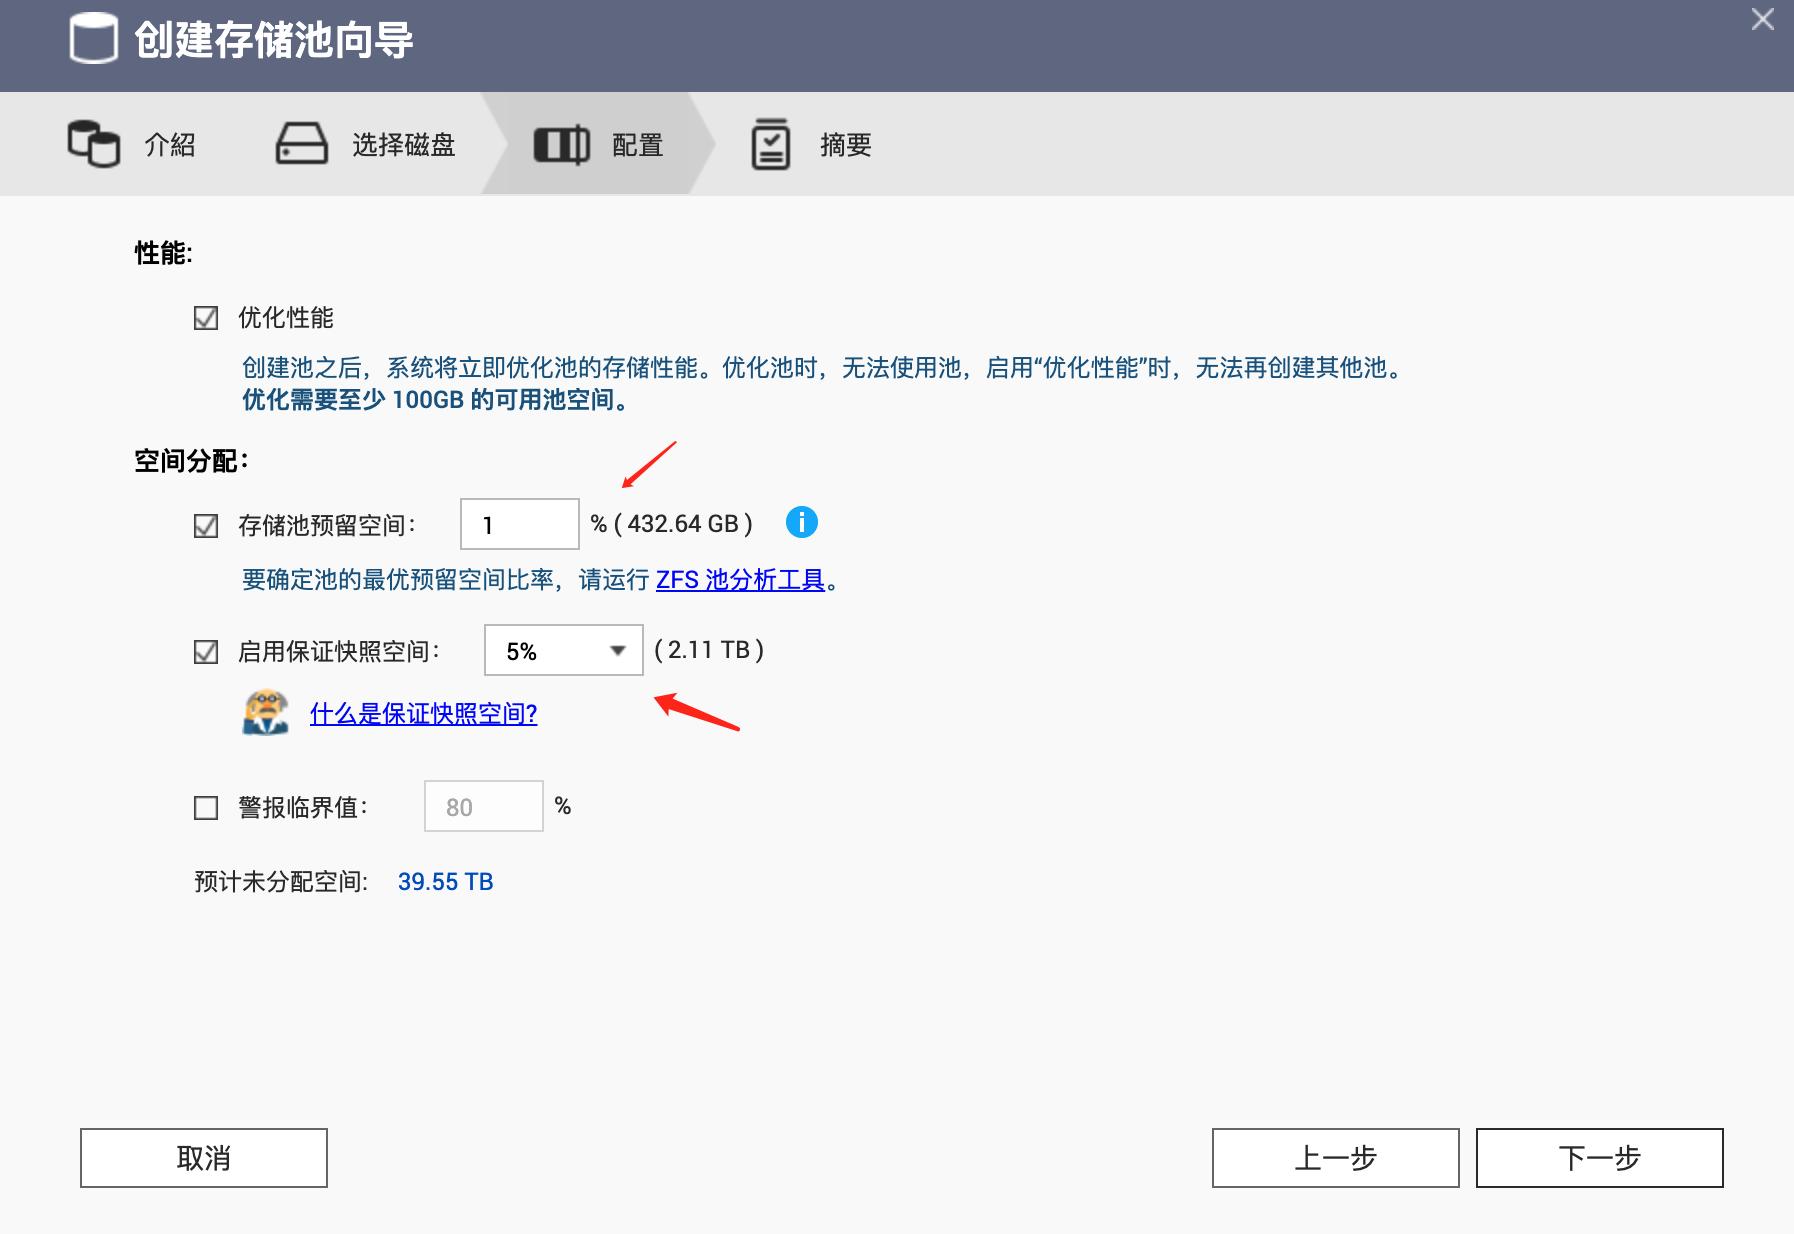This screenshot has height=1234, width=1794.
Task: Open the ZFS 池分析工具 link
Action: [x=741, y=580]
